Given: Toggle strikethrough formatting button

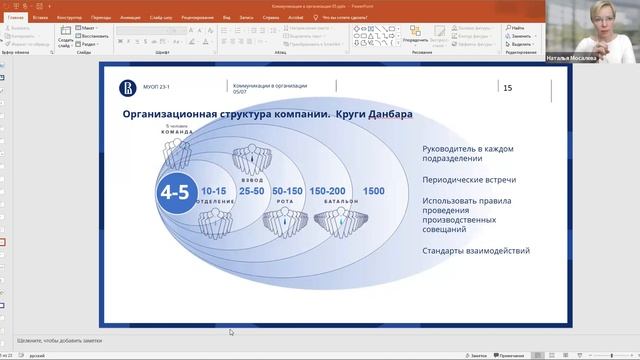Looking at the screenshot, I should coord(154,42).
